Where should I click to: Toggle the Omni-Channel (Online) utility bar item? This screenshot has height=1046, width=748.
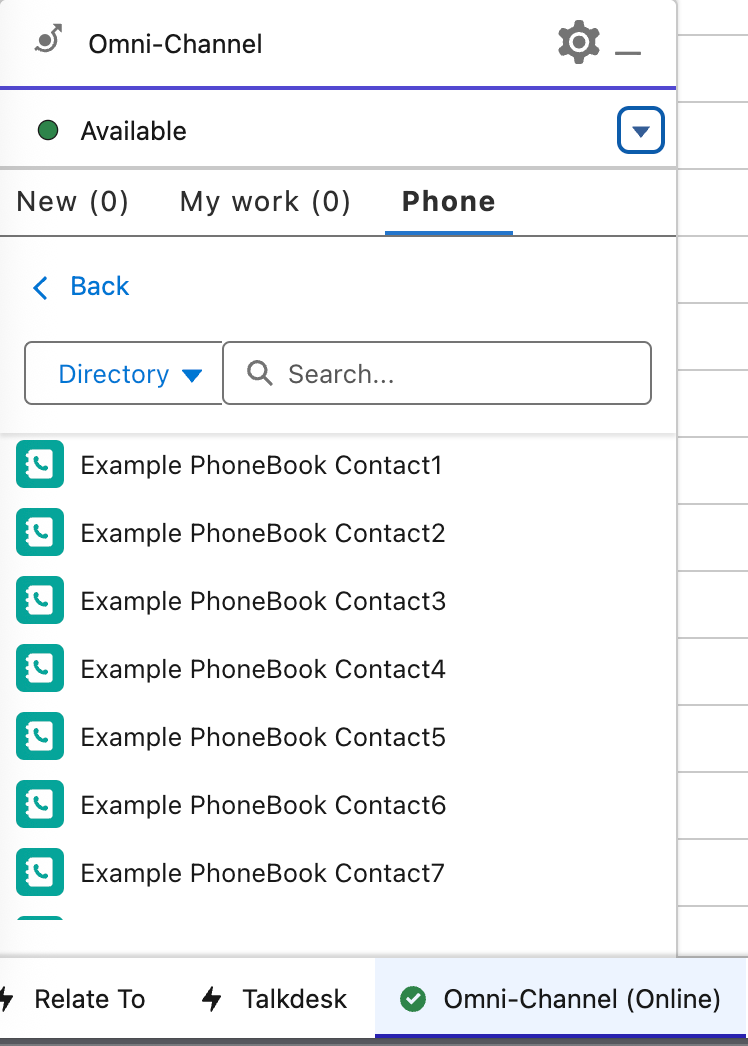560,999
